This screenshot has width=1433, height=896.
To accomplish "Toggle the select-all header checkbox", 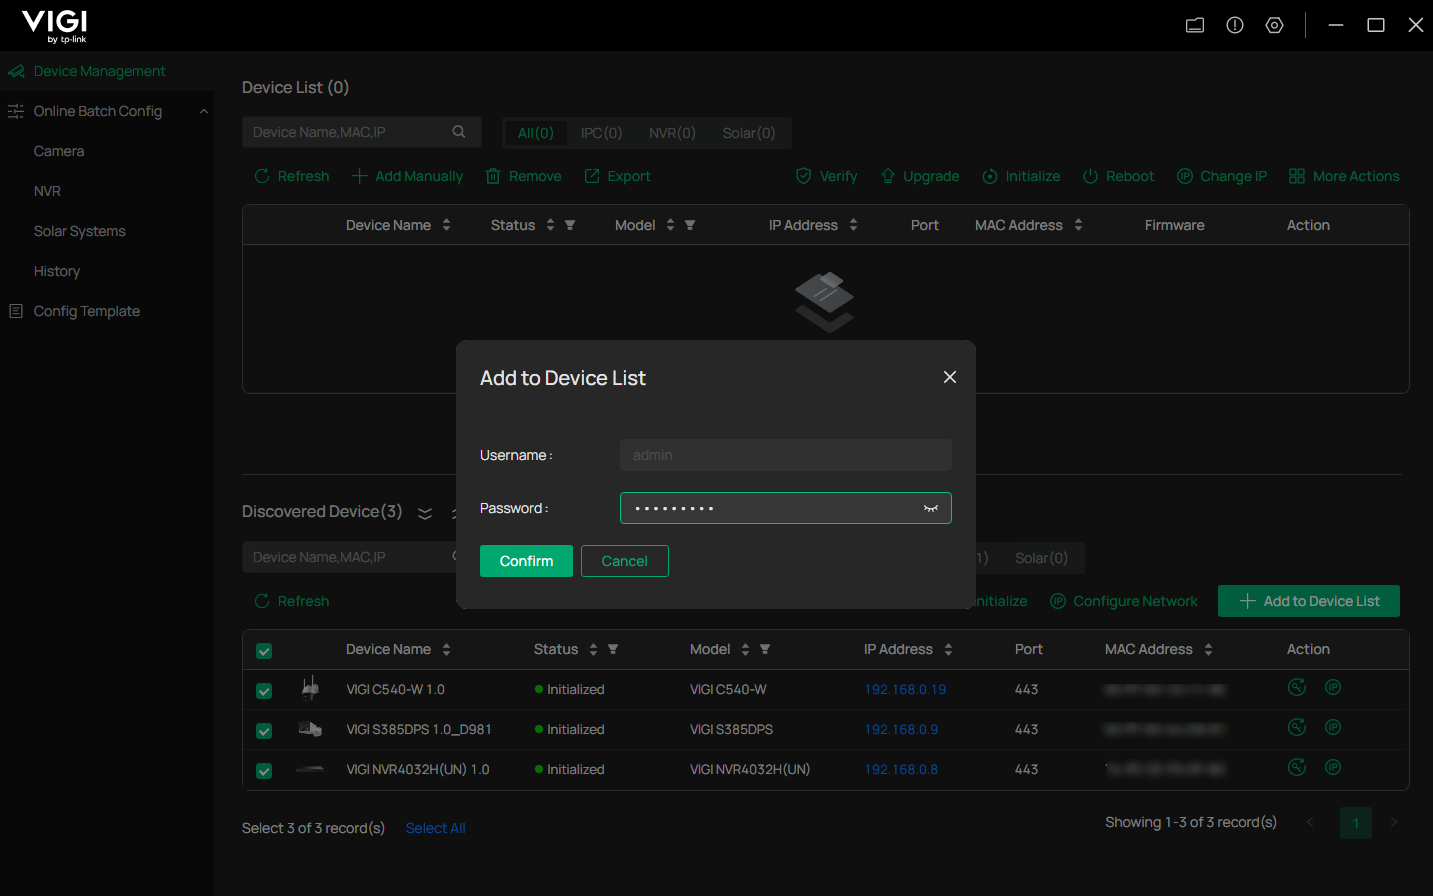I will pyautogui.click(x=264, y=651).
